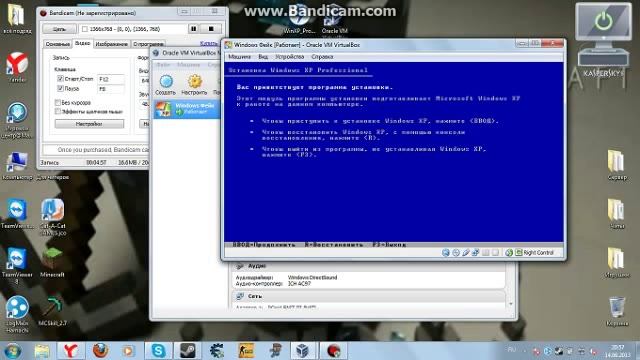
Task: Open the LogMeIn Hamachi desktop shortcut
Action: point(17,314)
